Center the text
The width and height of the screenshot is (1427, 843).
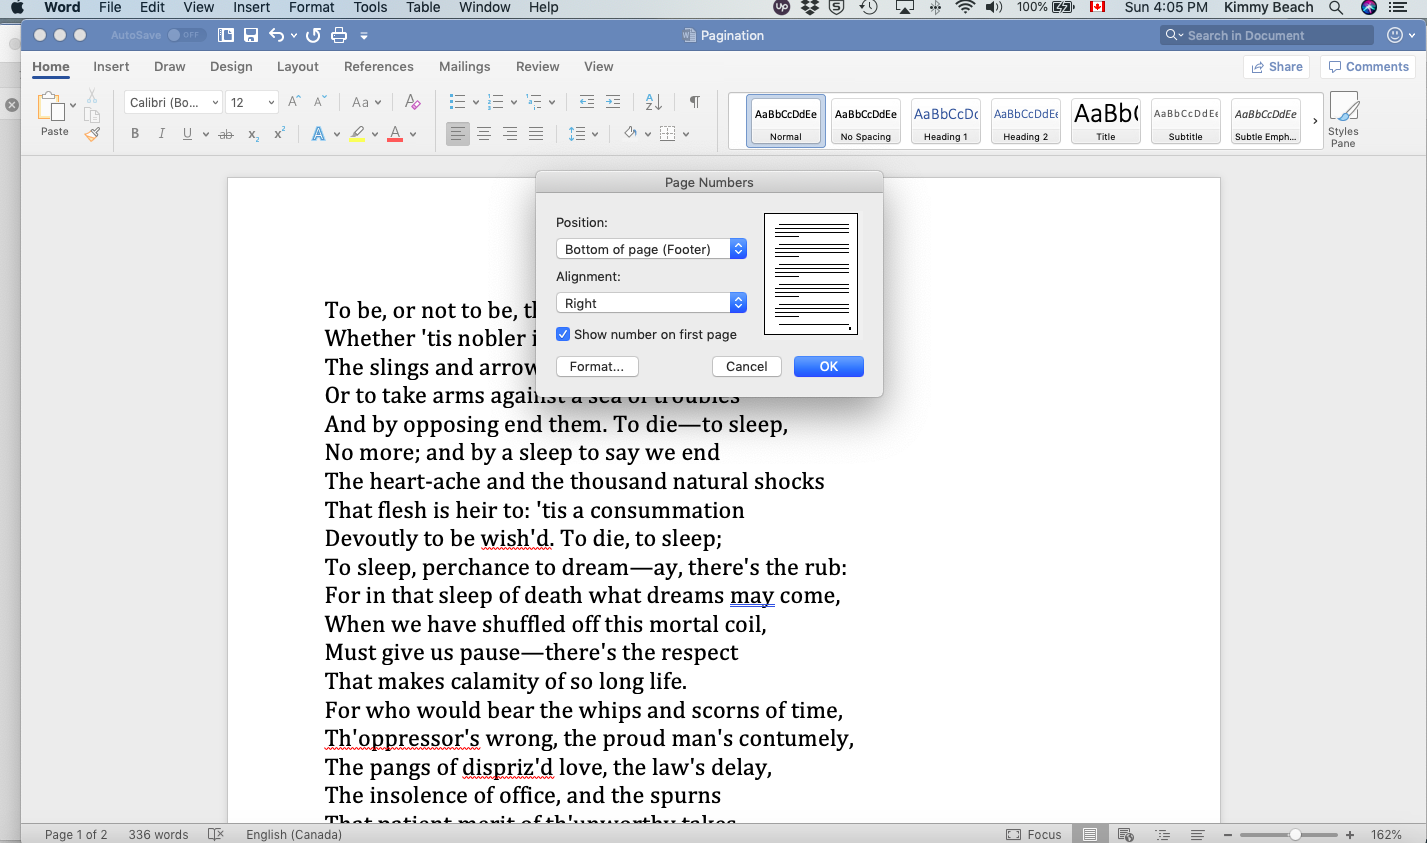coord(484,133)
